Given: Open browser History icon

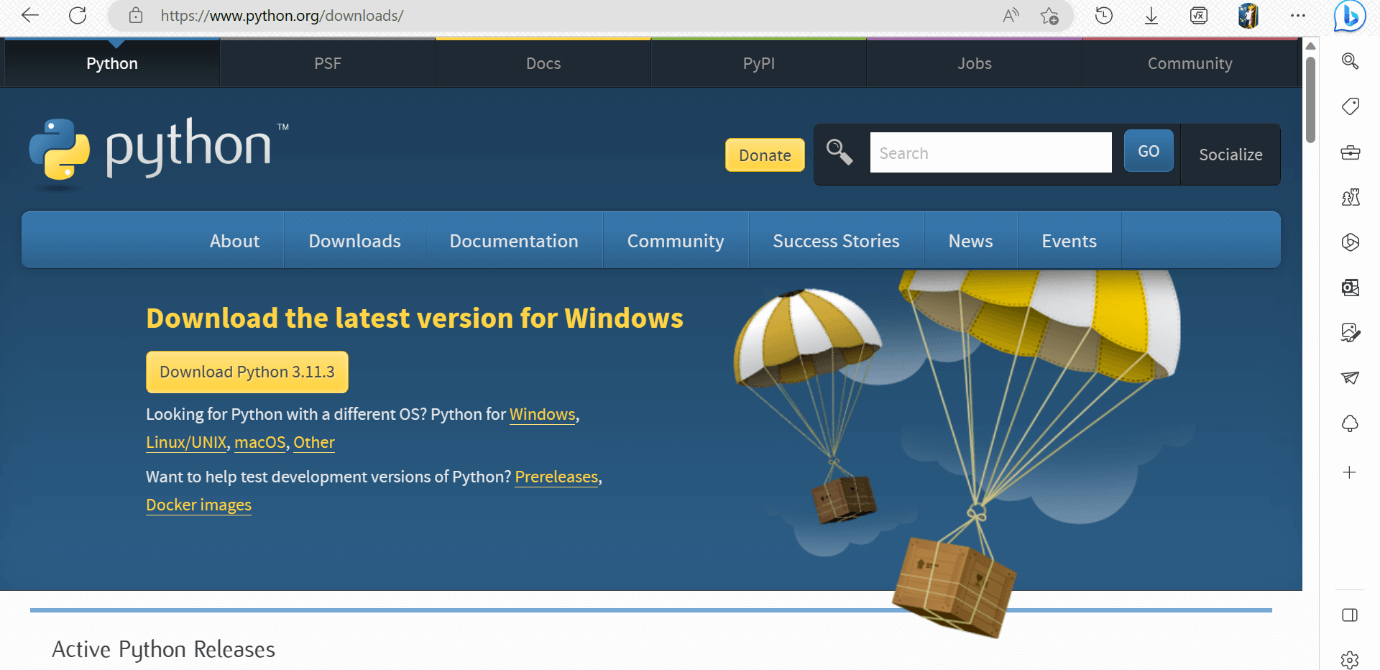Looking at the screenshot, I should (1104, 16).
